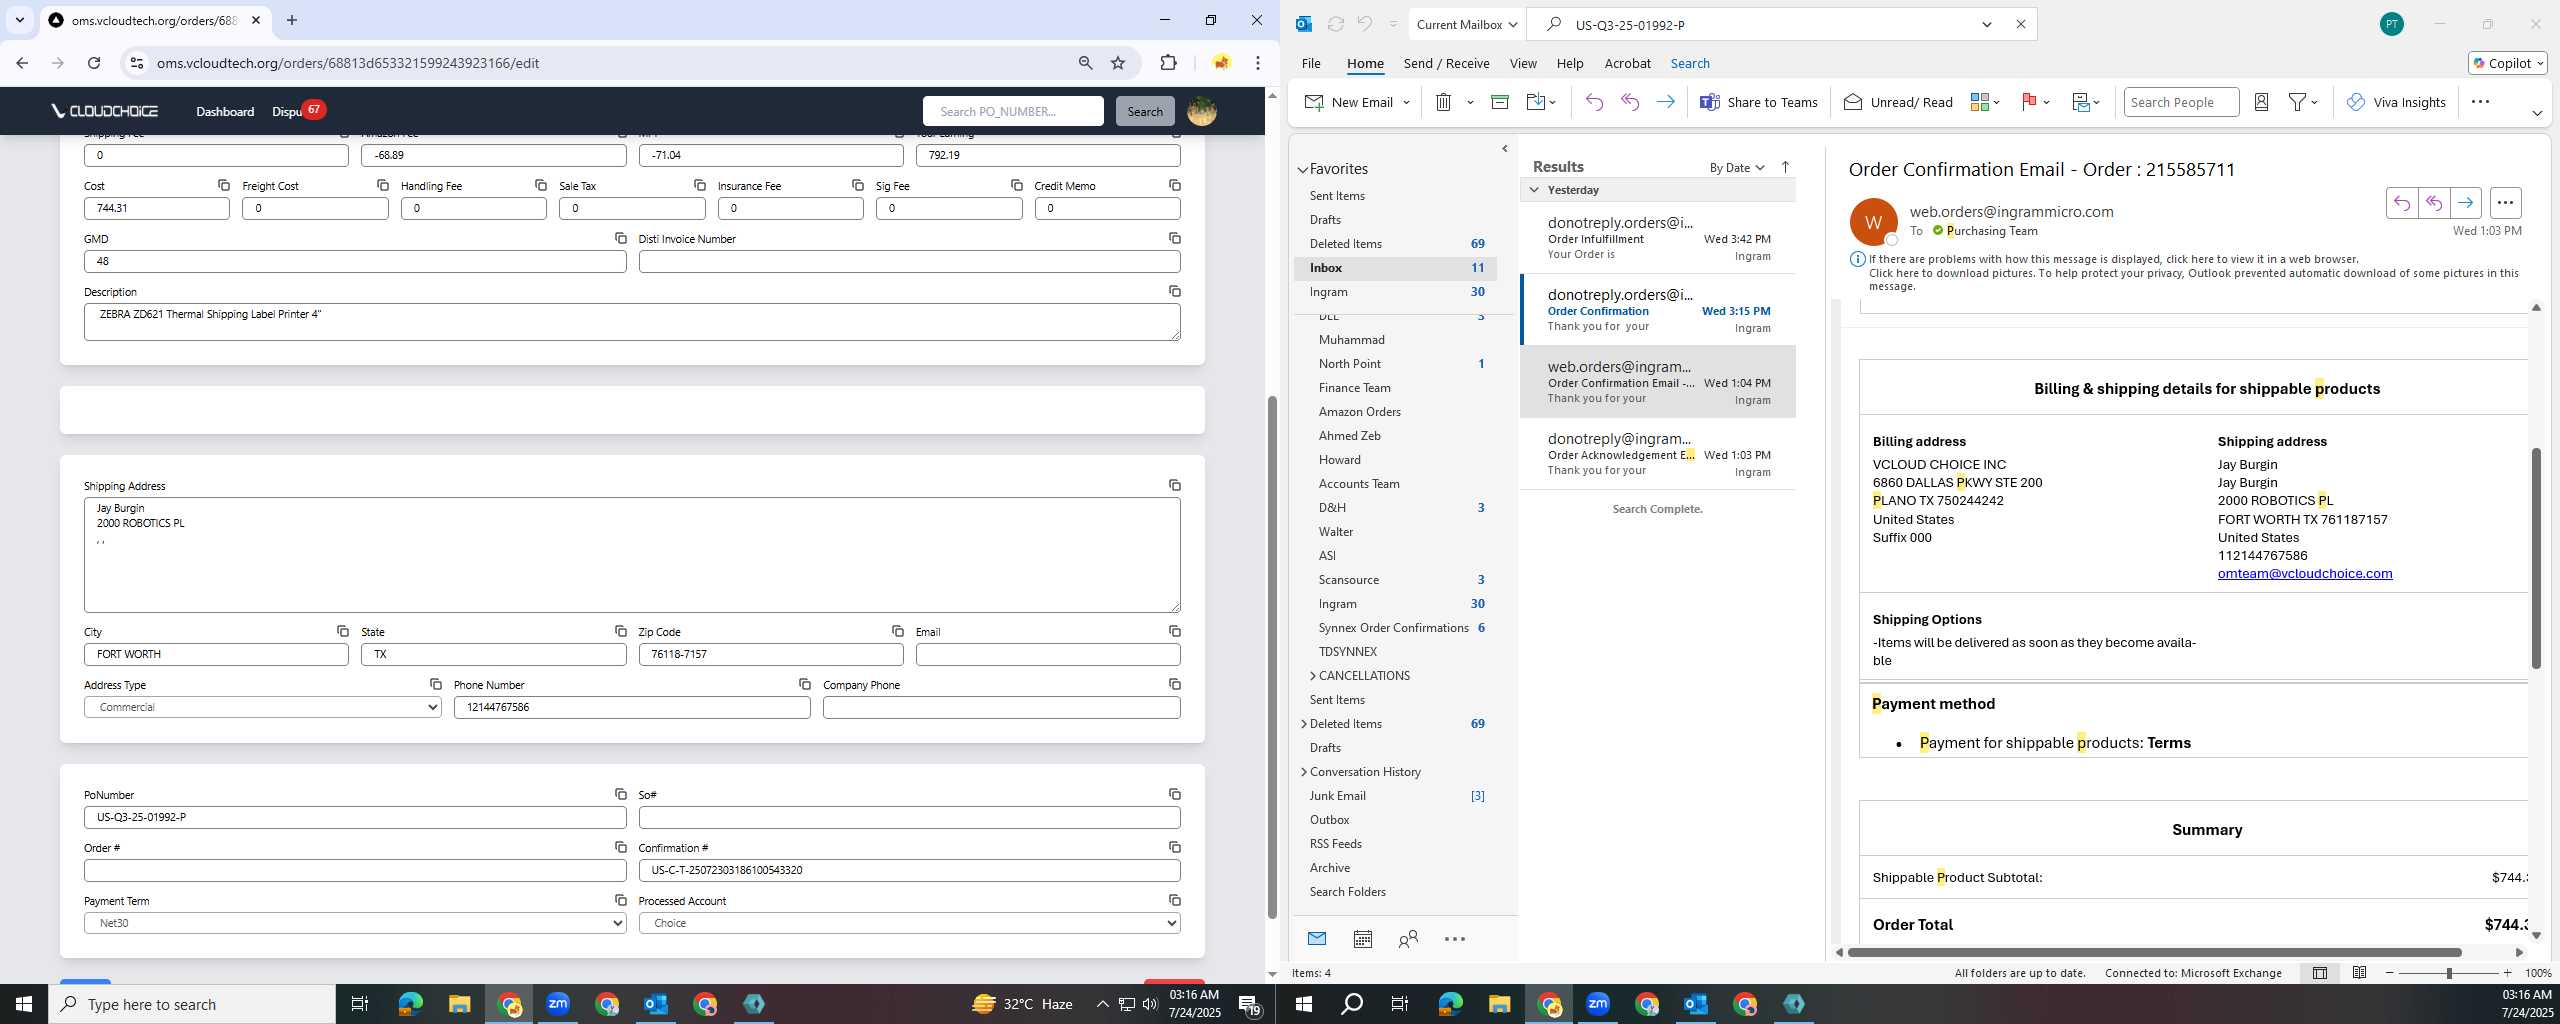
Task: Copy the Shipping Address field value
Action: click(1174, 485)
